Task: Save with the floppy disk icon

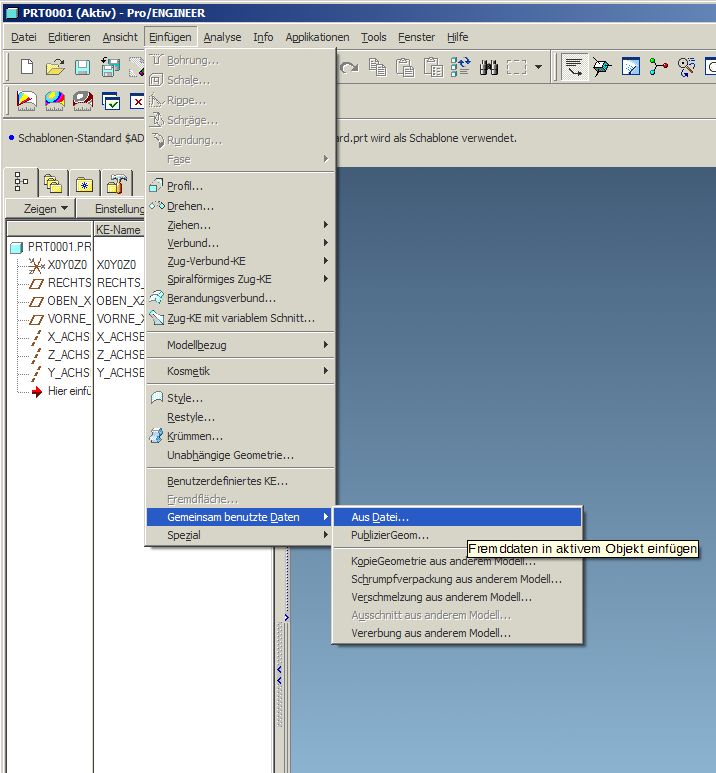Action: (x=82, y=67)
